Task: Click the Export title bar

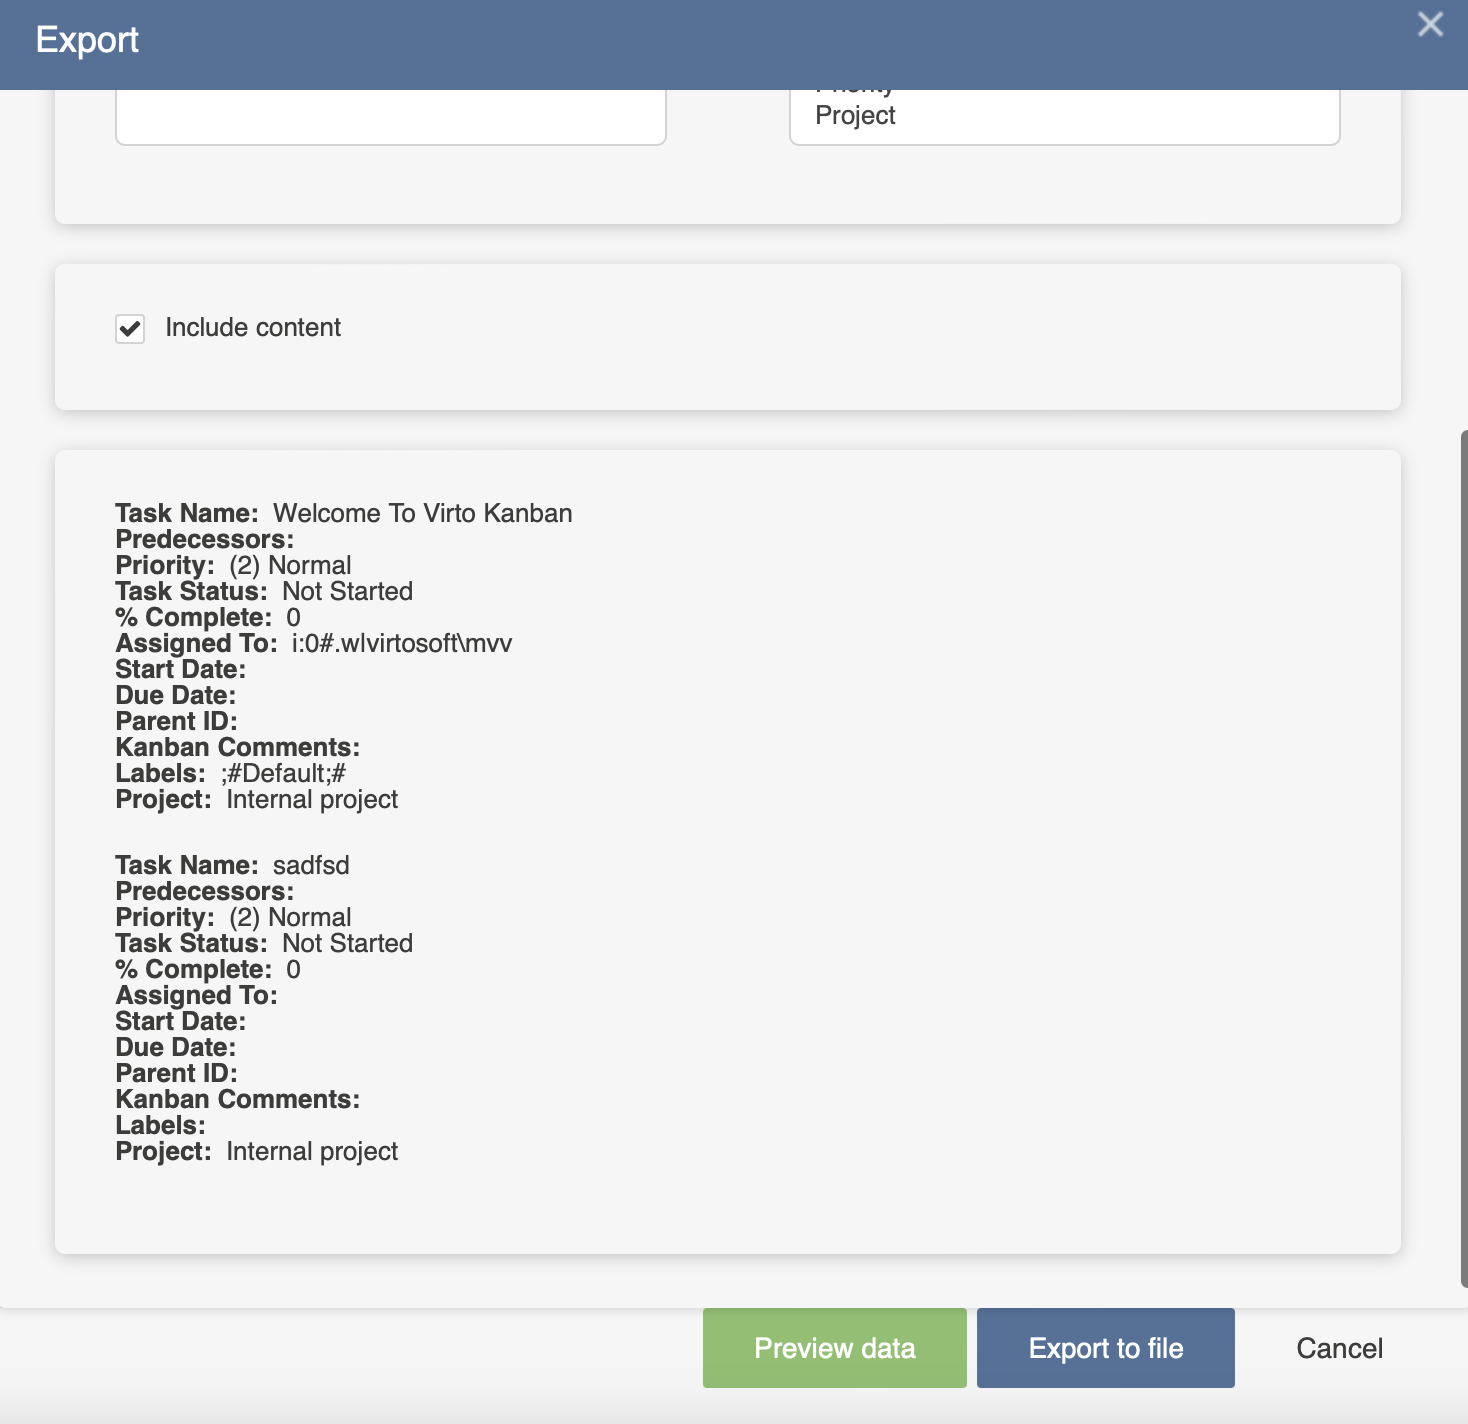Action: (87, 41)
